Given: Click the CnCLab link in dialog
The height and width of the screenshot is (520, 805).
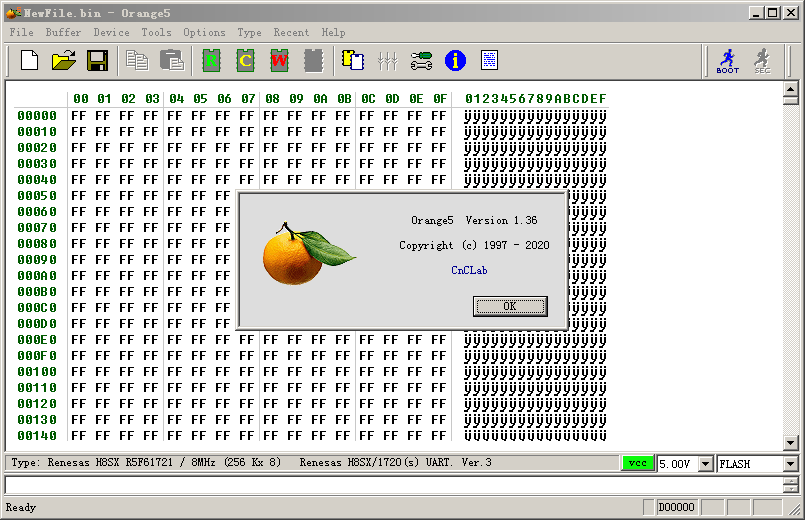Looking at the screenshot, I should tap(469, 270).
